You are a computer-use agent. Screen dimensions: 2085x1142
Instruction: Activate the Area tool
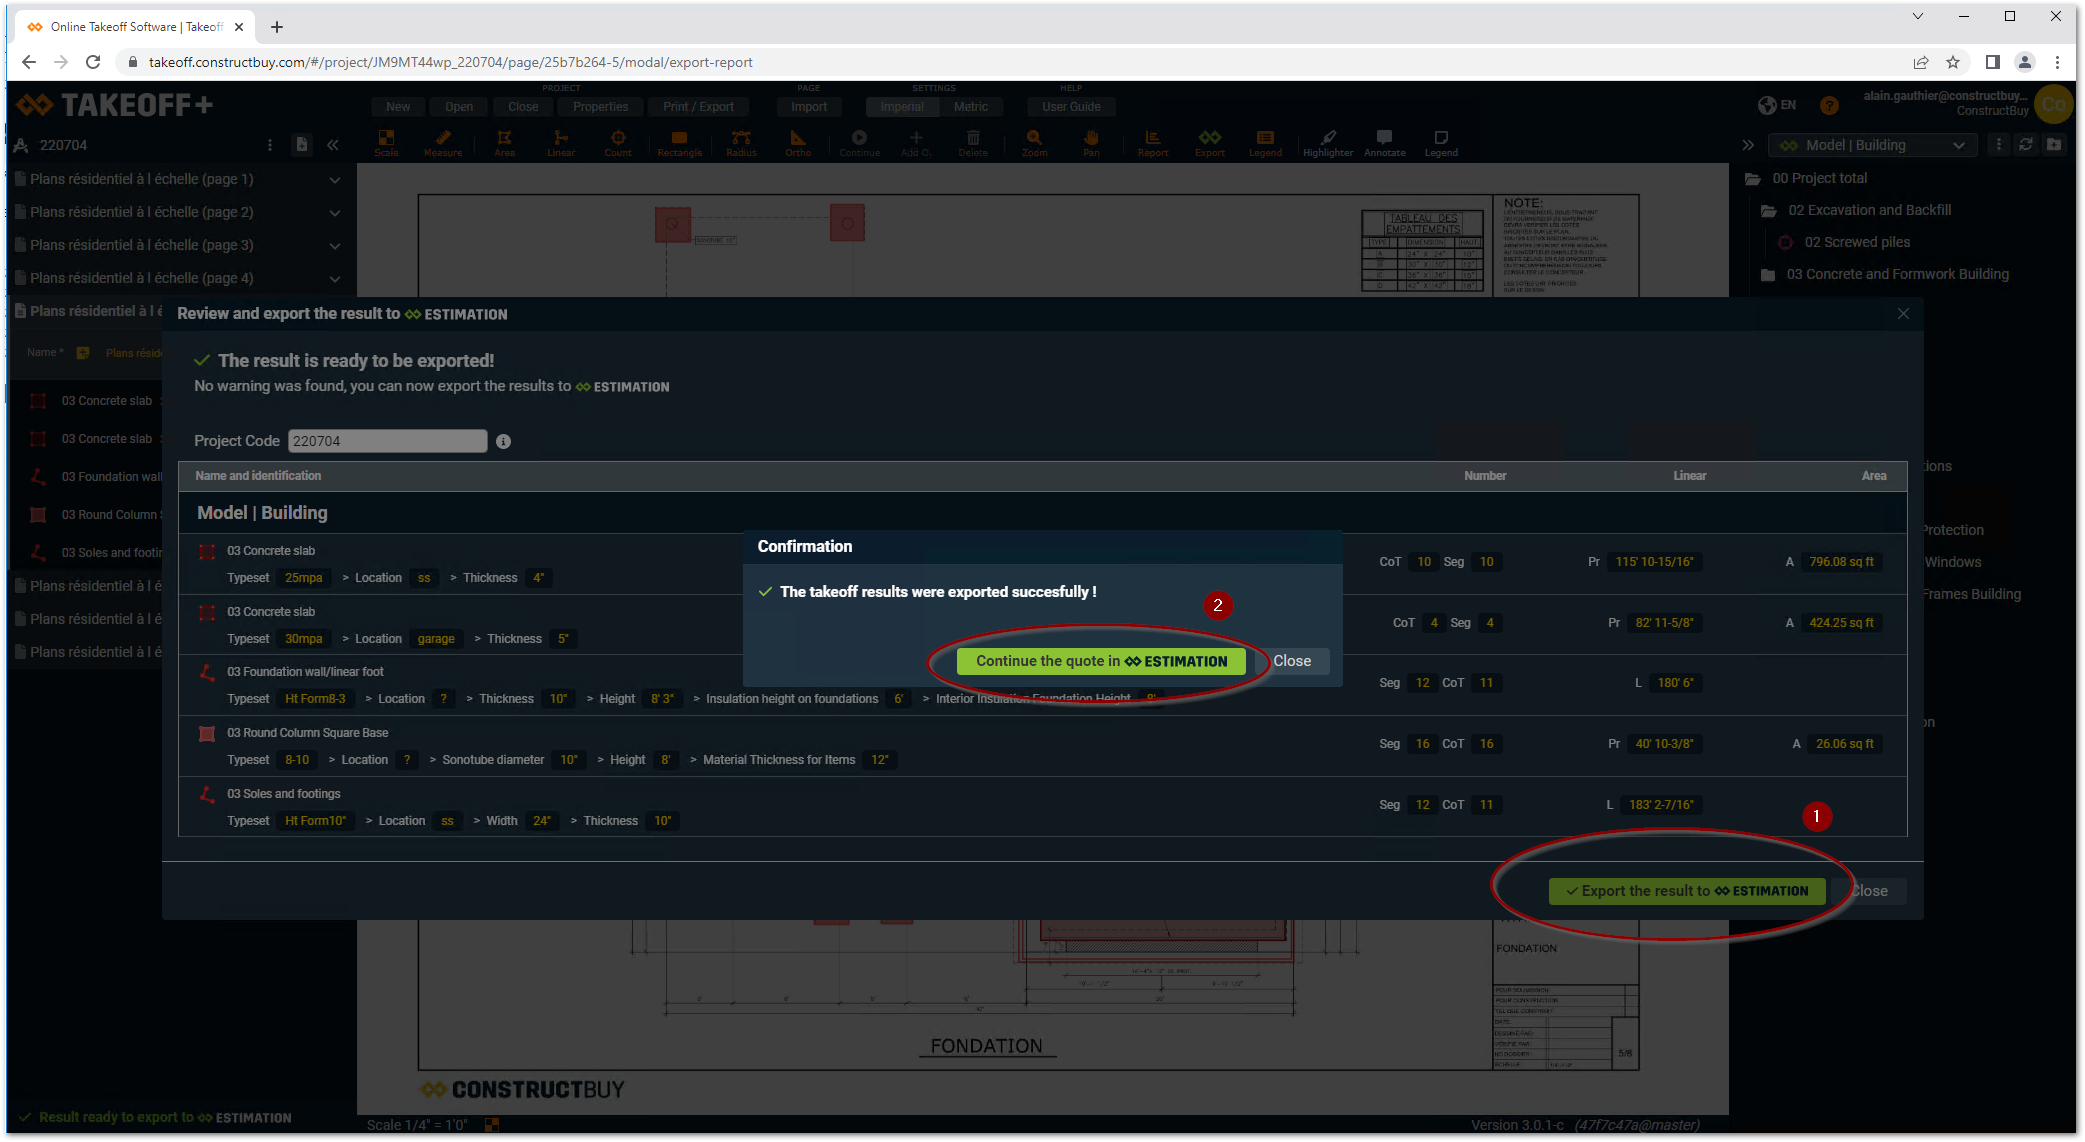pos(504,143)
